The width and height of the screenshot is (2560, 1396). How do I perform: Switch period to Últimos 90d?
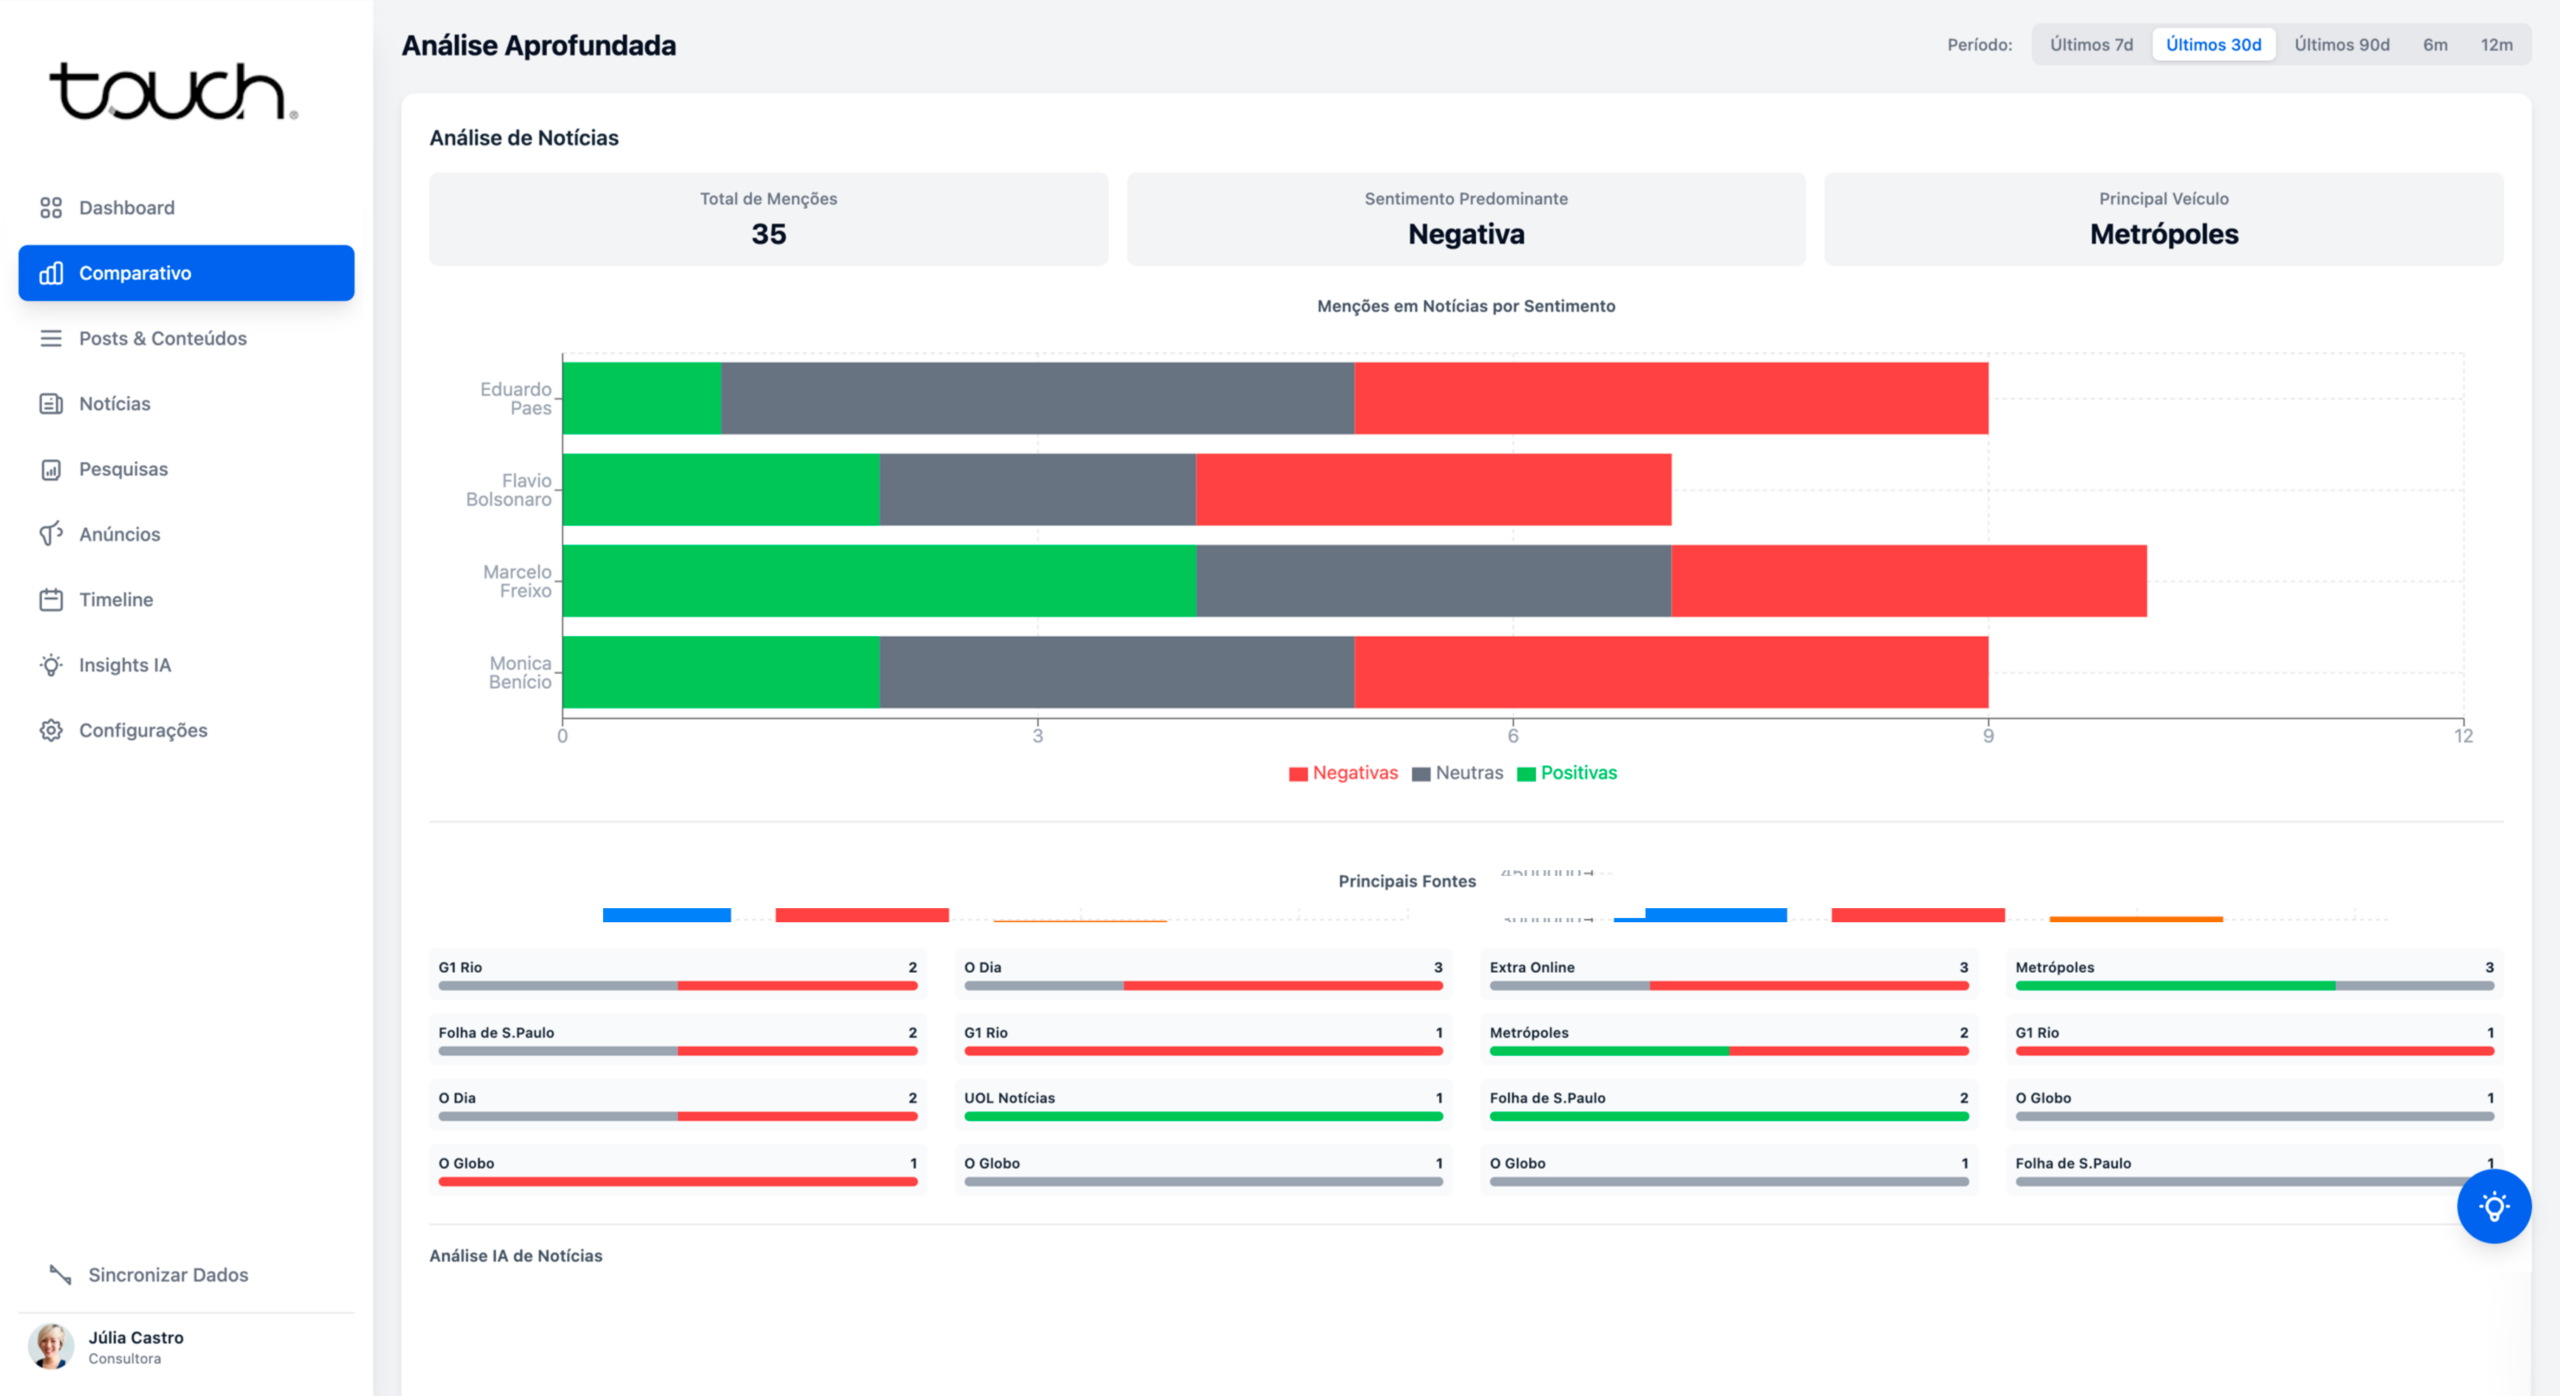pos(2341,45)
